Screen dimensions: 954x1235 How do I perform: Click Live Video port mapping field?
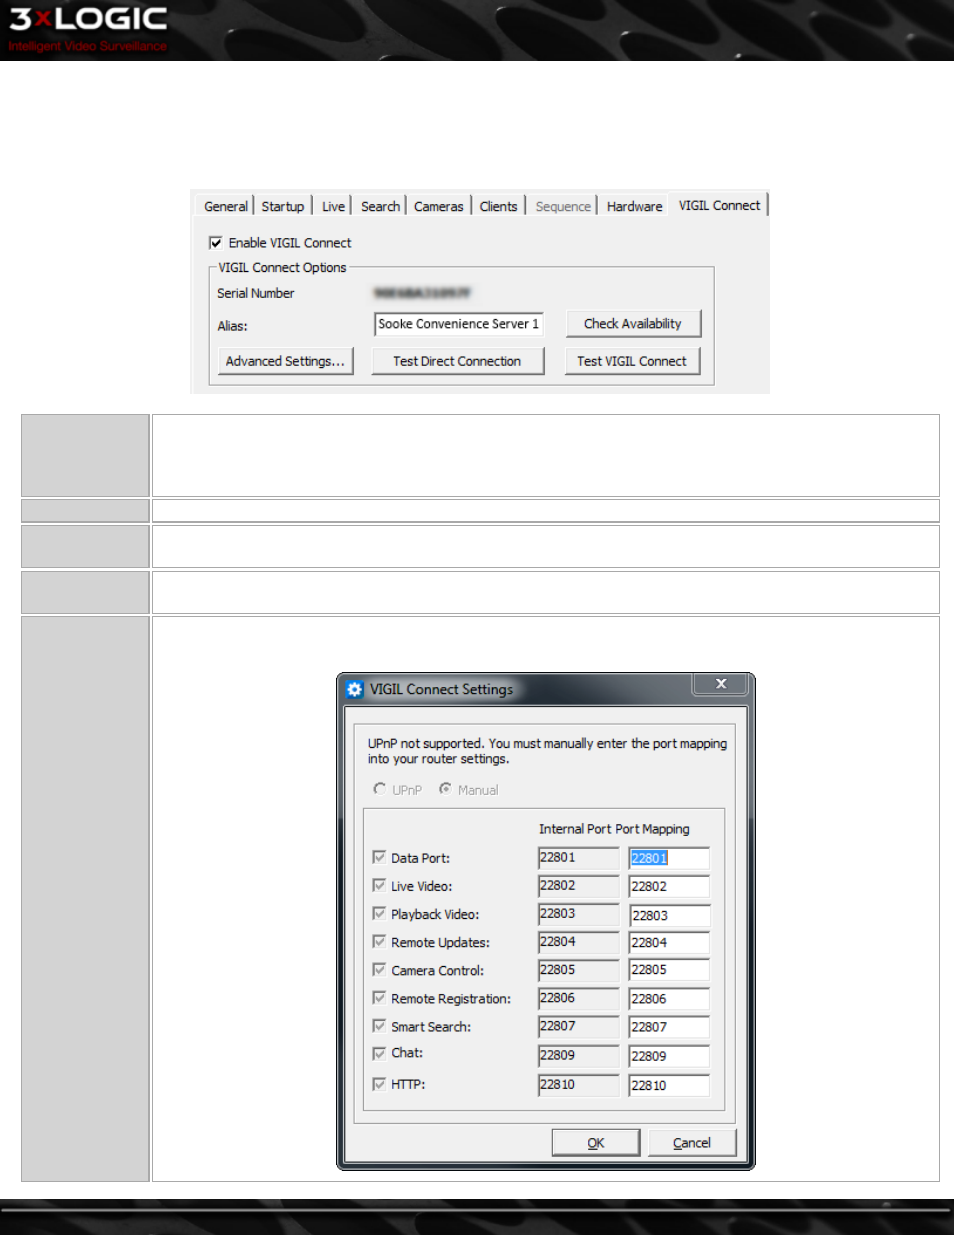[x=669, y=886]
